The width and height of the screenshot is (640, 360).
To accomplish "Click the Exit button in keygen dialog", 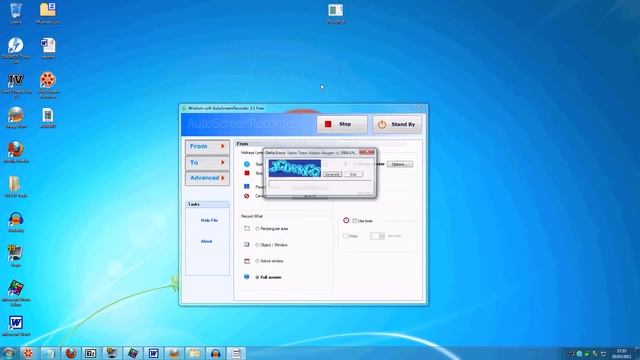I will coord(353,174).
